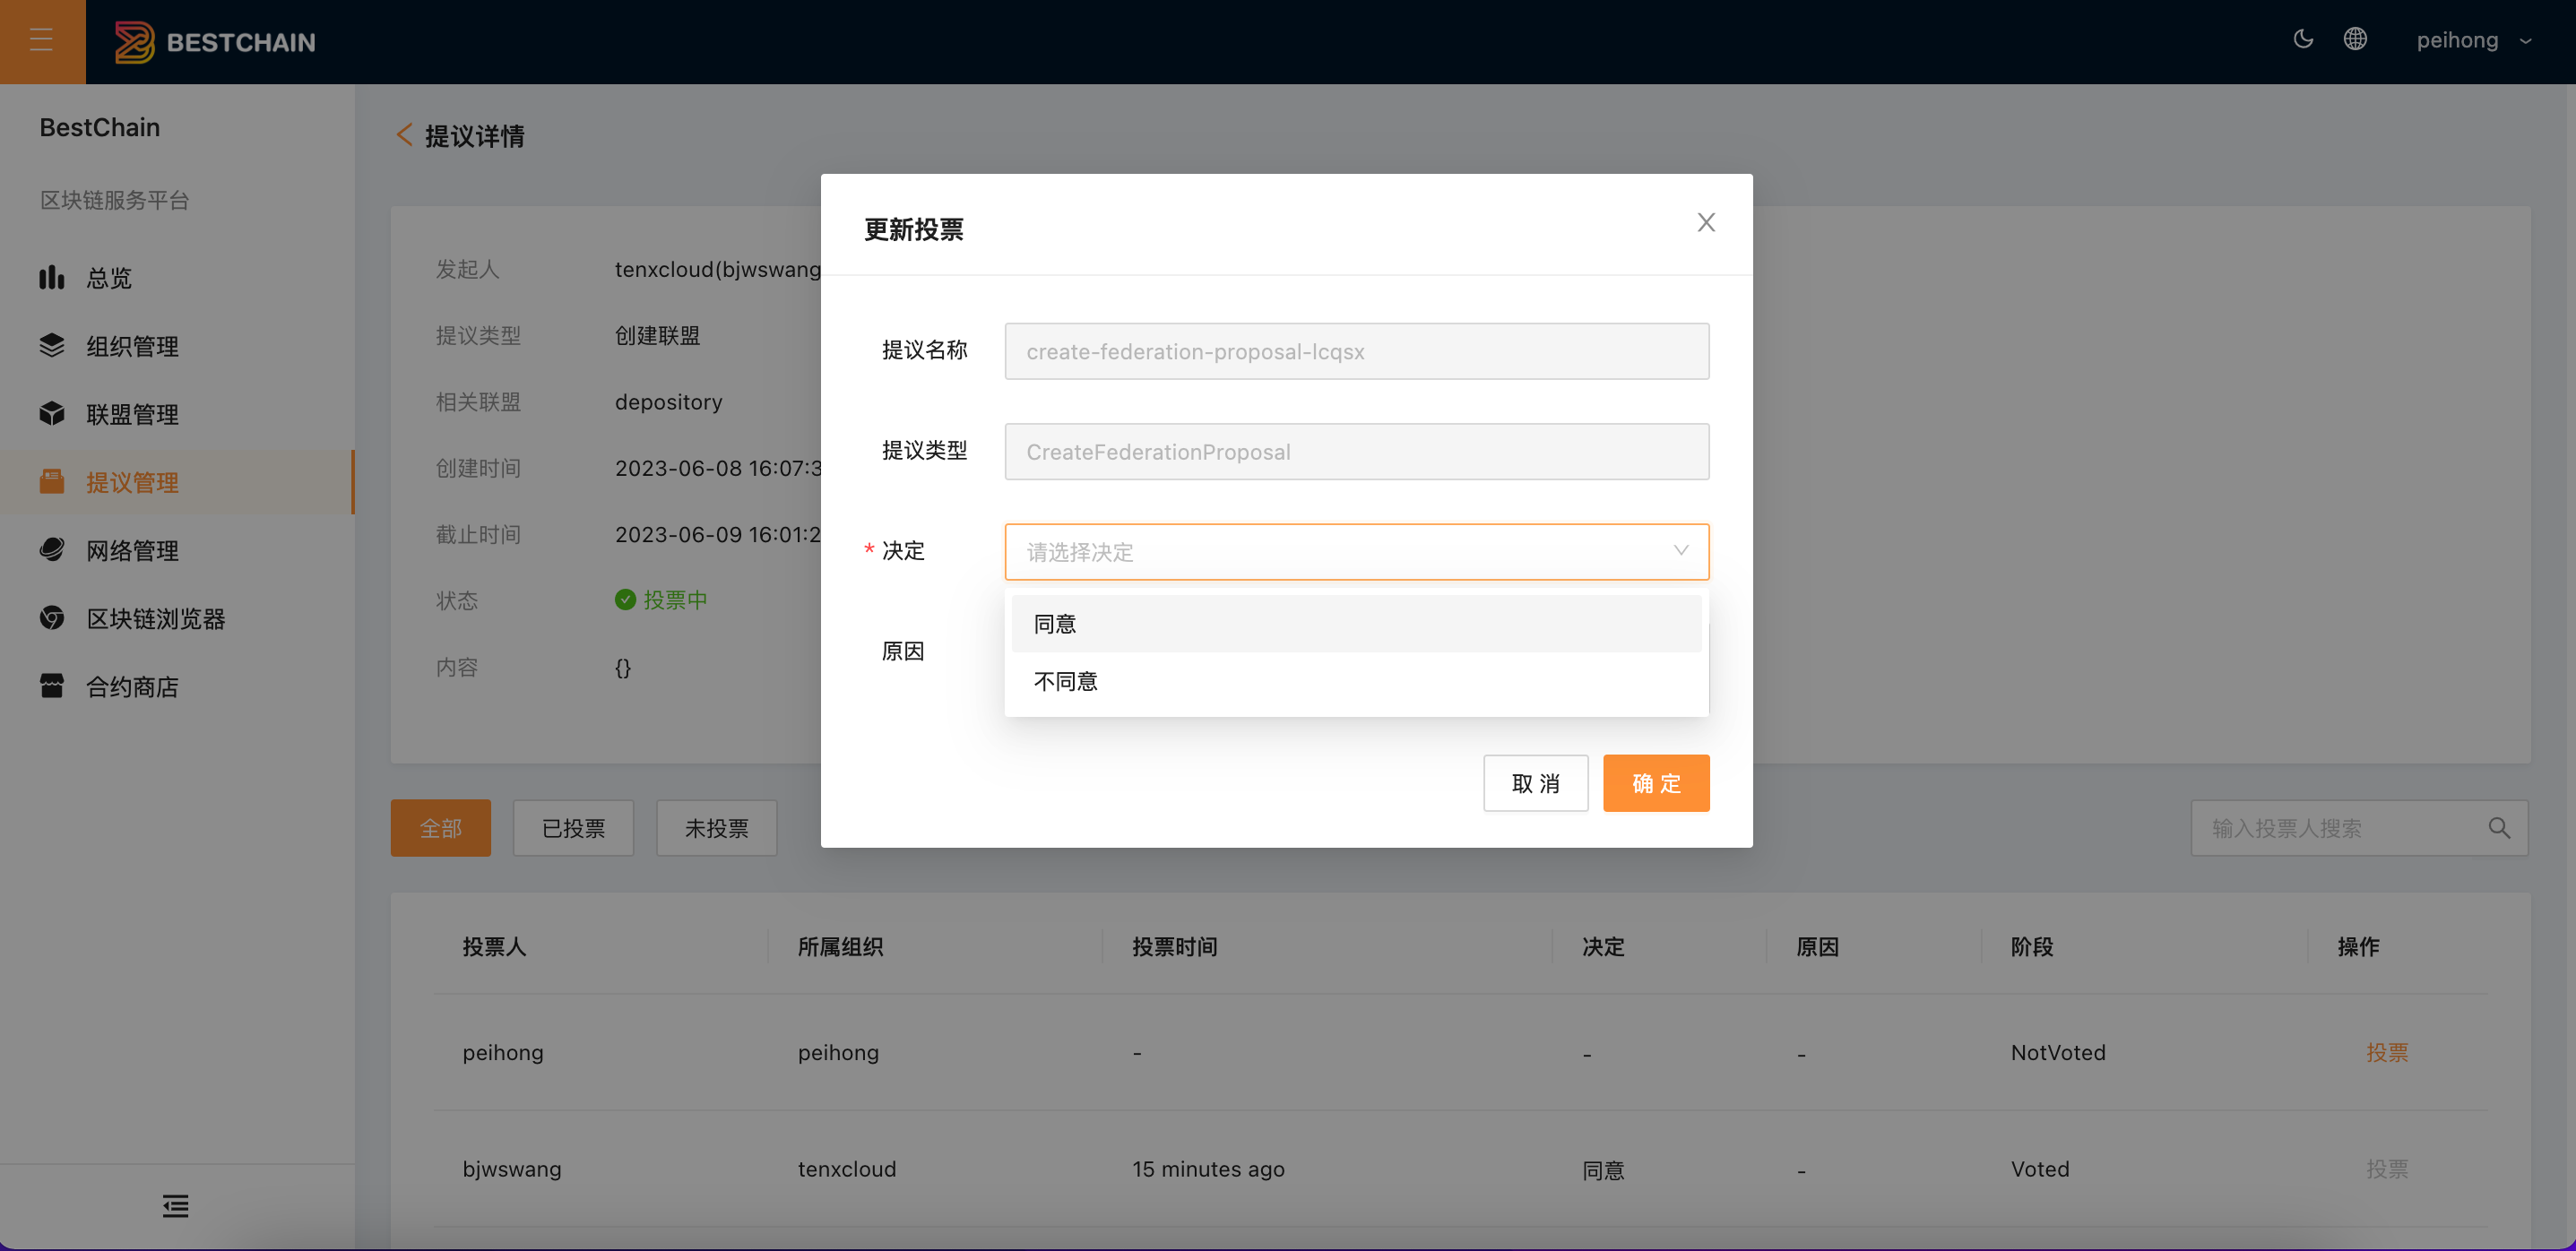The width and height of the screenshot is (2576, 1251).
Task: Switch to the 未投票 filter tab
Action: coord(716,828)
